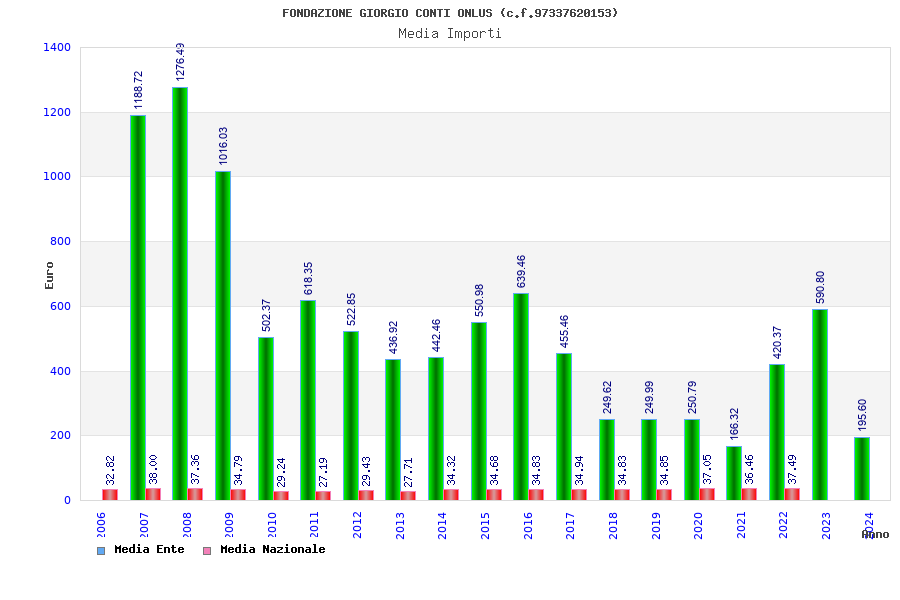Image resolution: width=900 pixels, height=600 pixels.
Task: Click the red bar labeled 37.49
Action: [x=793, y=494]
